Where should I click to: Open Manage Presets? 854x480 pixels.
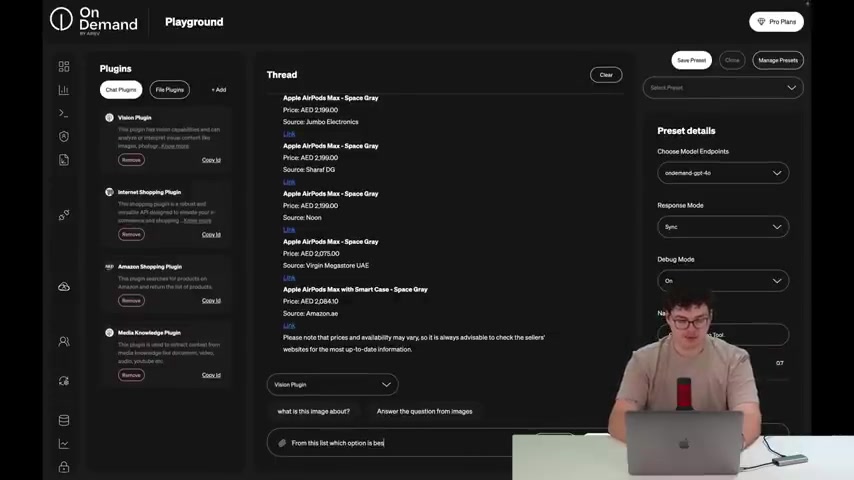pos(778,60)
